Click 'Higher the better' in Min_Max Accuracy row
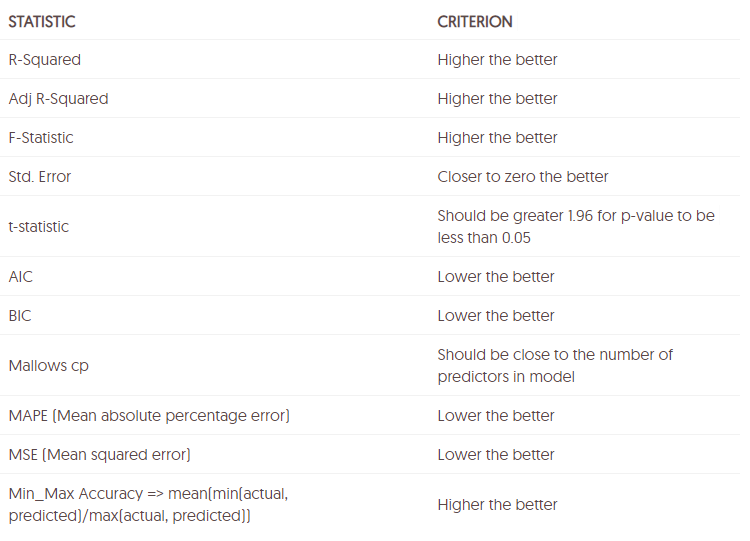 click(497, 505)
